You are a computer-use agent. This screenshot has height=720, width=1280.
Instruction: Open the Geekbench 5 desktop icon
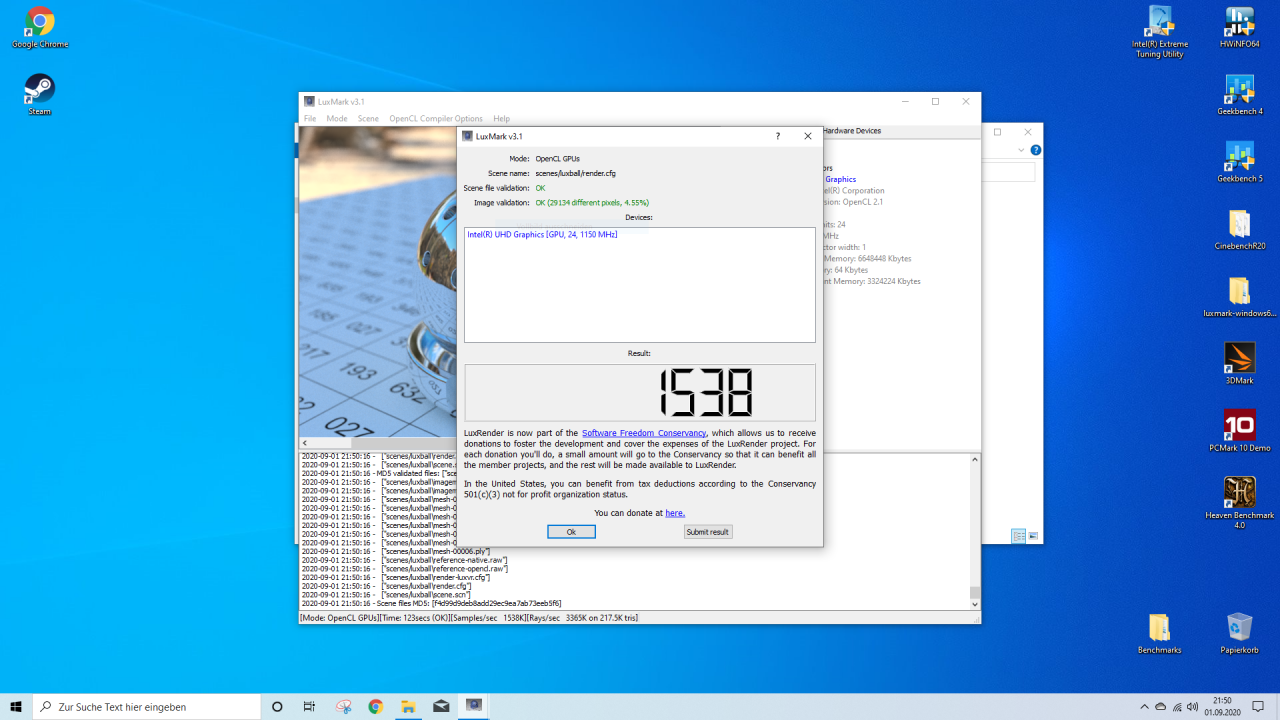tap(1240, 163)
